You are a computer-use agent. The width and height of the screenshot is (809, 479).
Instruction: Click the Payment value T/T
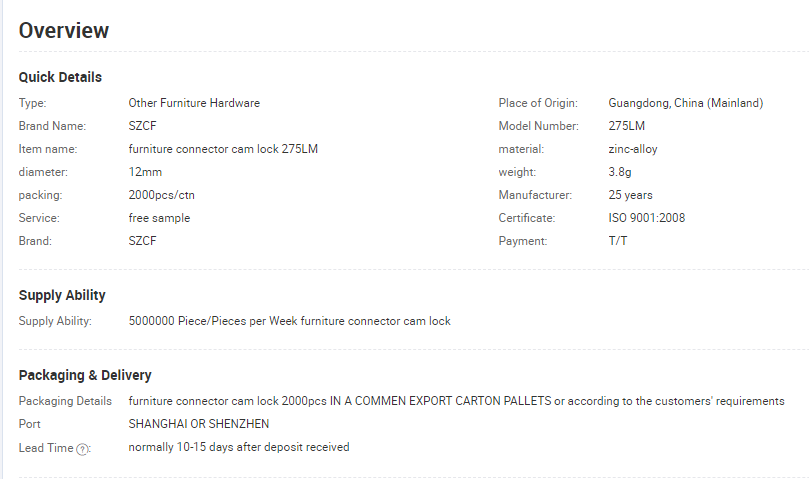[x=618, y=241]
